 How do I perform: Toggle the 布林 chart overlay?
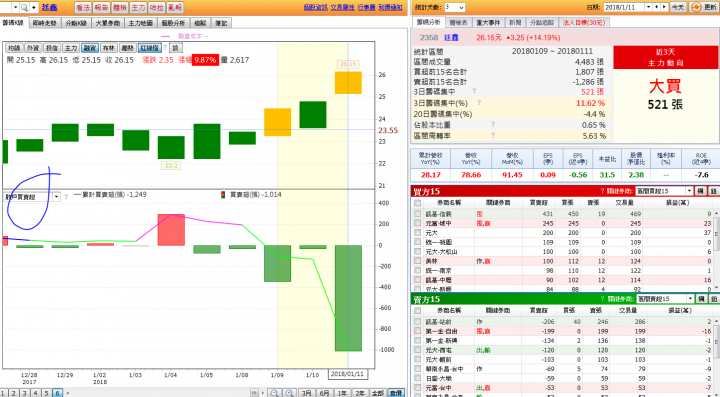pos(108,48)
